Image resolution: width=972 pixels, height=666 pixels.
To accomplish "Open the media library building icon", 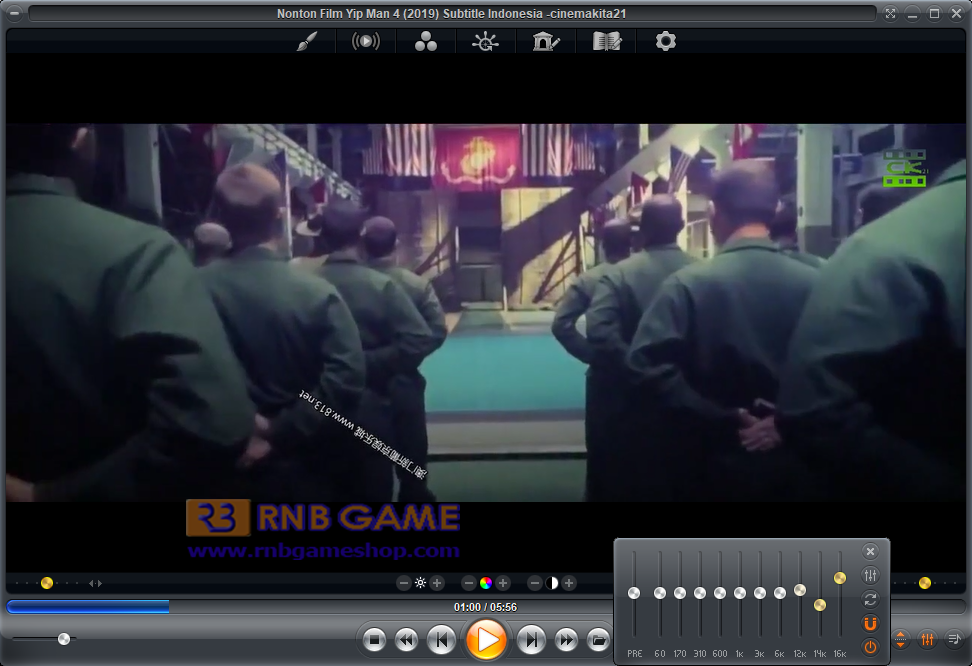I will [546, 42].
